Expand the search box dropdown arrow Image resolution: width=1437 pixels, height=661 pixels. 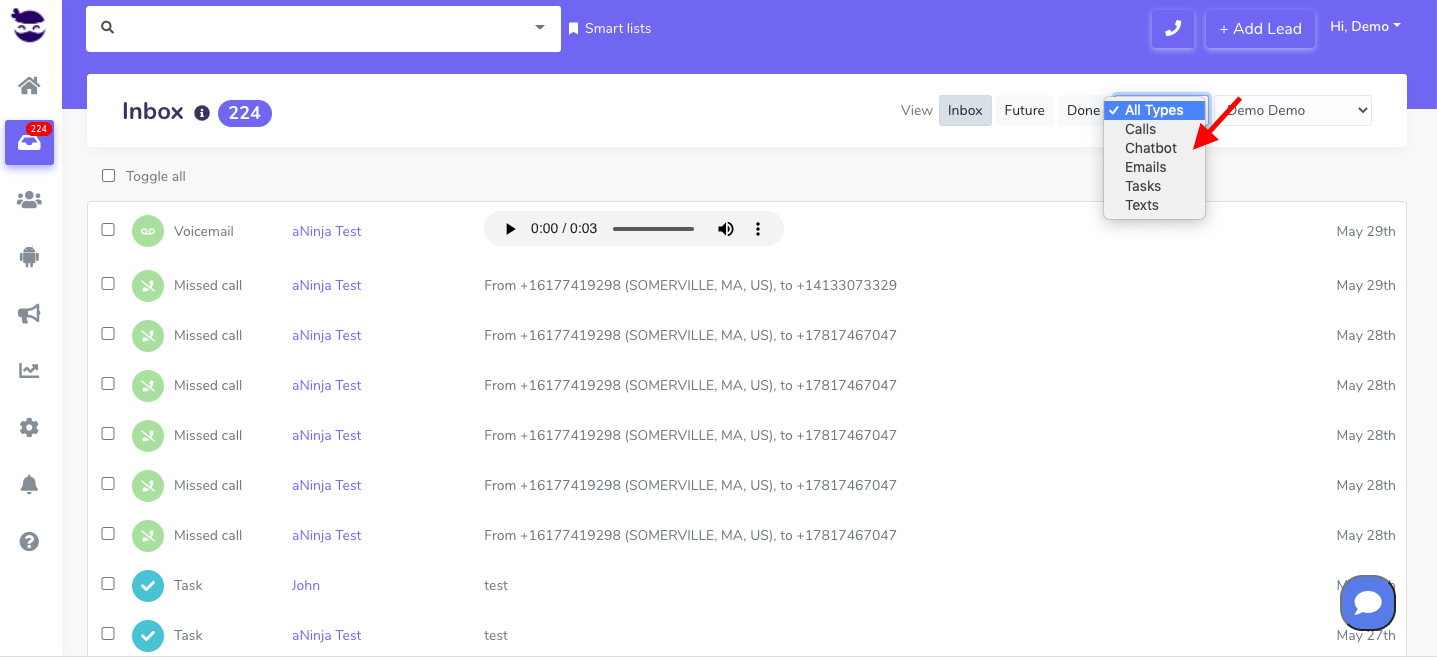[x=540, y=28]
